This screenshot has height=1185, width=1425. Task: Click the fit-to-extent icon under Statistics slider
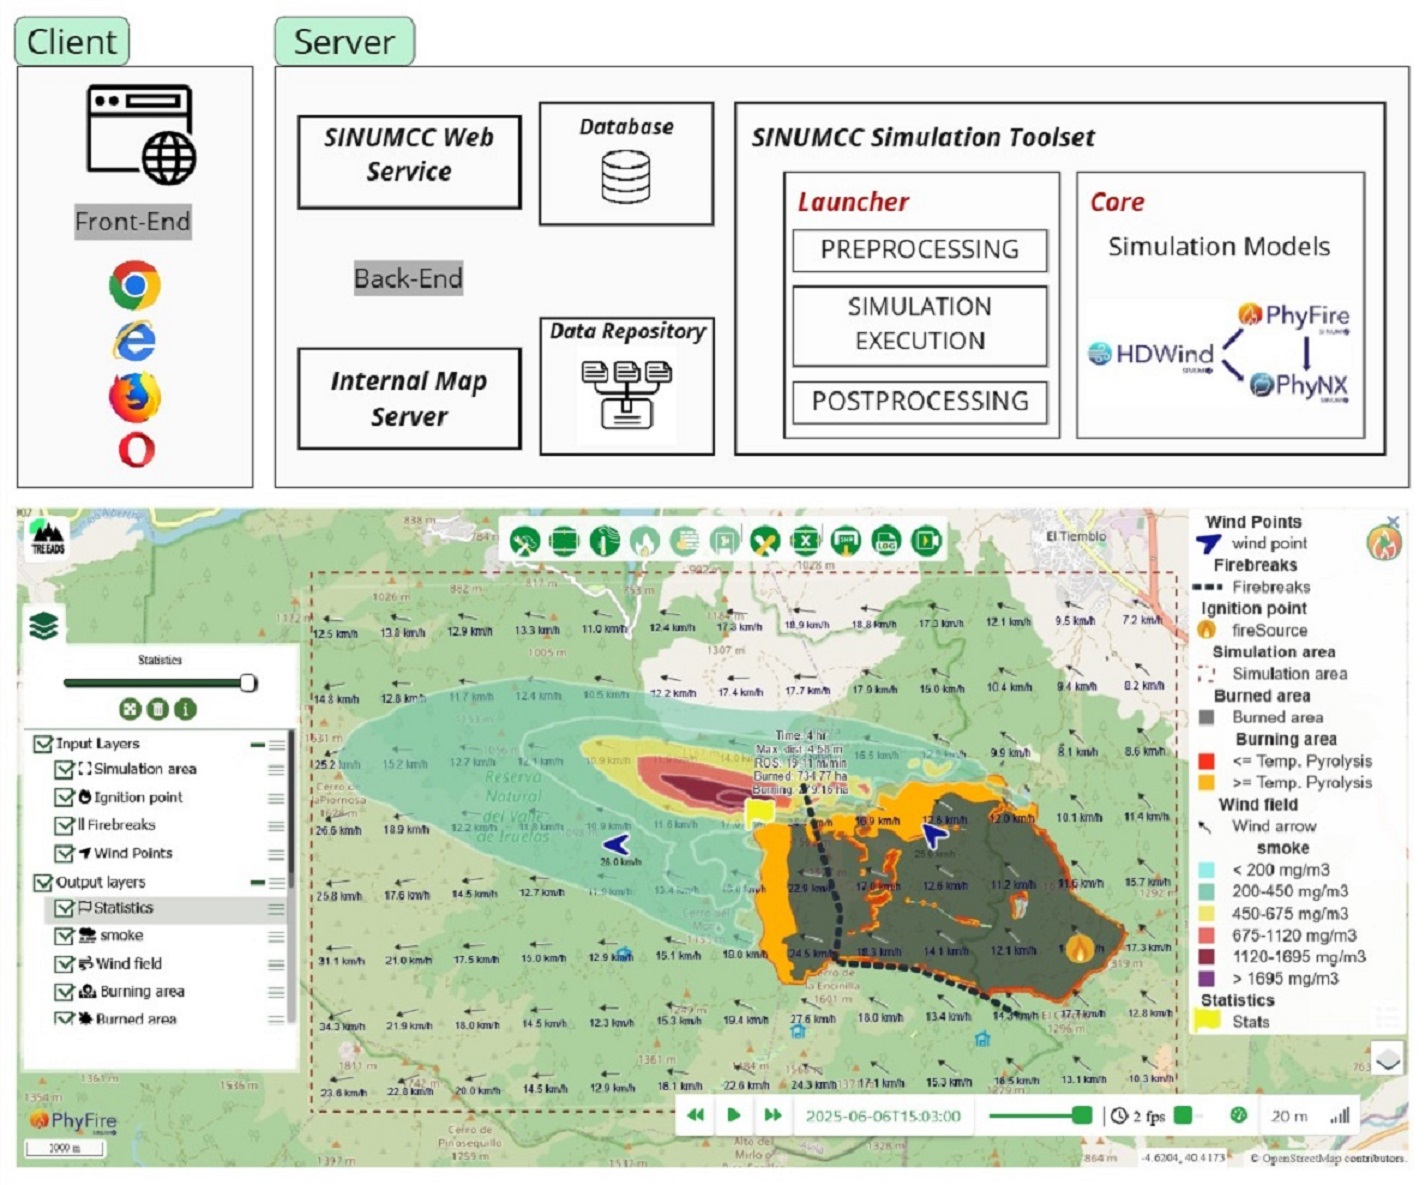pos(130,709)
